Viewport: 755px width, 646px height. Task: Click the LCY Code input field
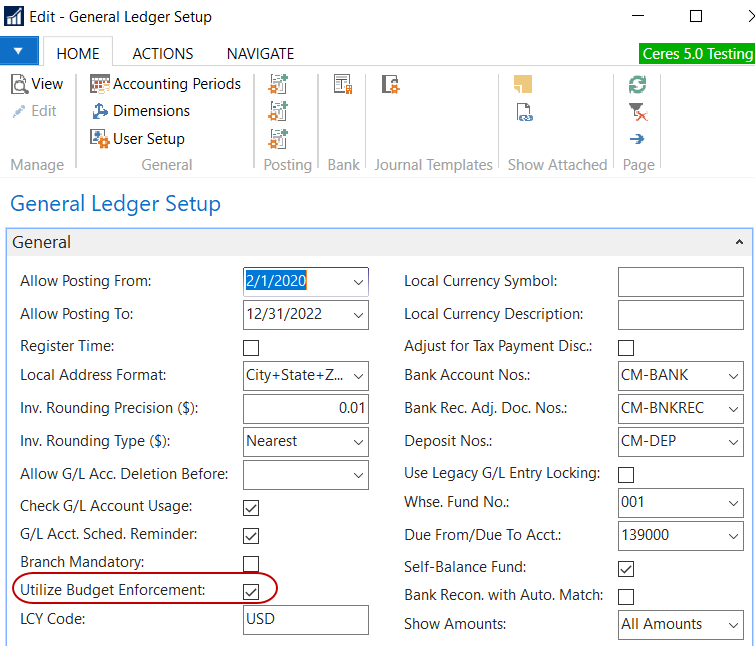point(306,620)
